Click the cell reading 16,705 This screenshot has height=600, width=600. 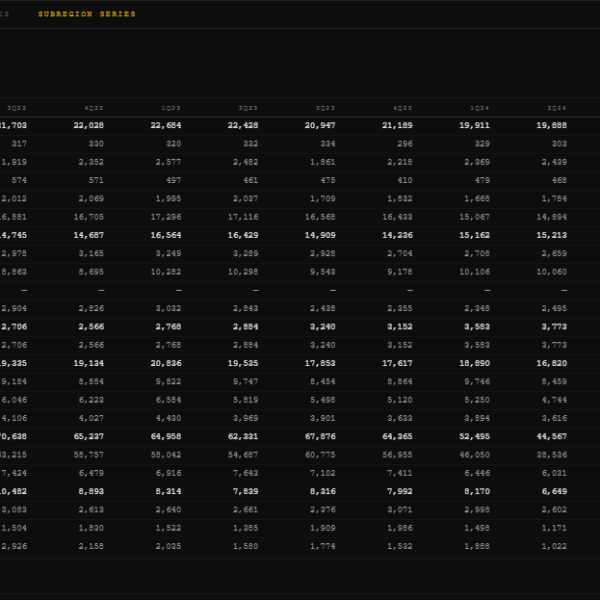(x=88, y=217)
